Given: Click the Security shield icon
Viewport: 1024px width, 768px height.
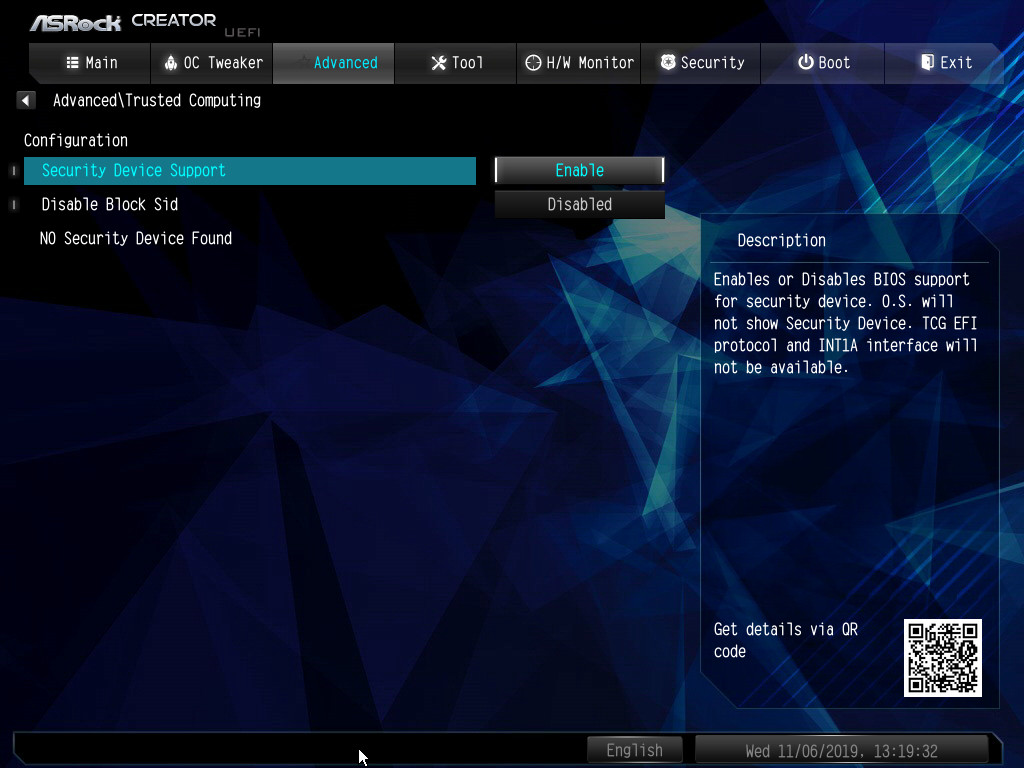Looking at the screenshot, I should click(x=667, y=63).
